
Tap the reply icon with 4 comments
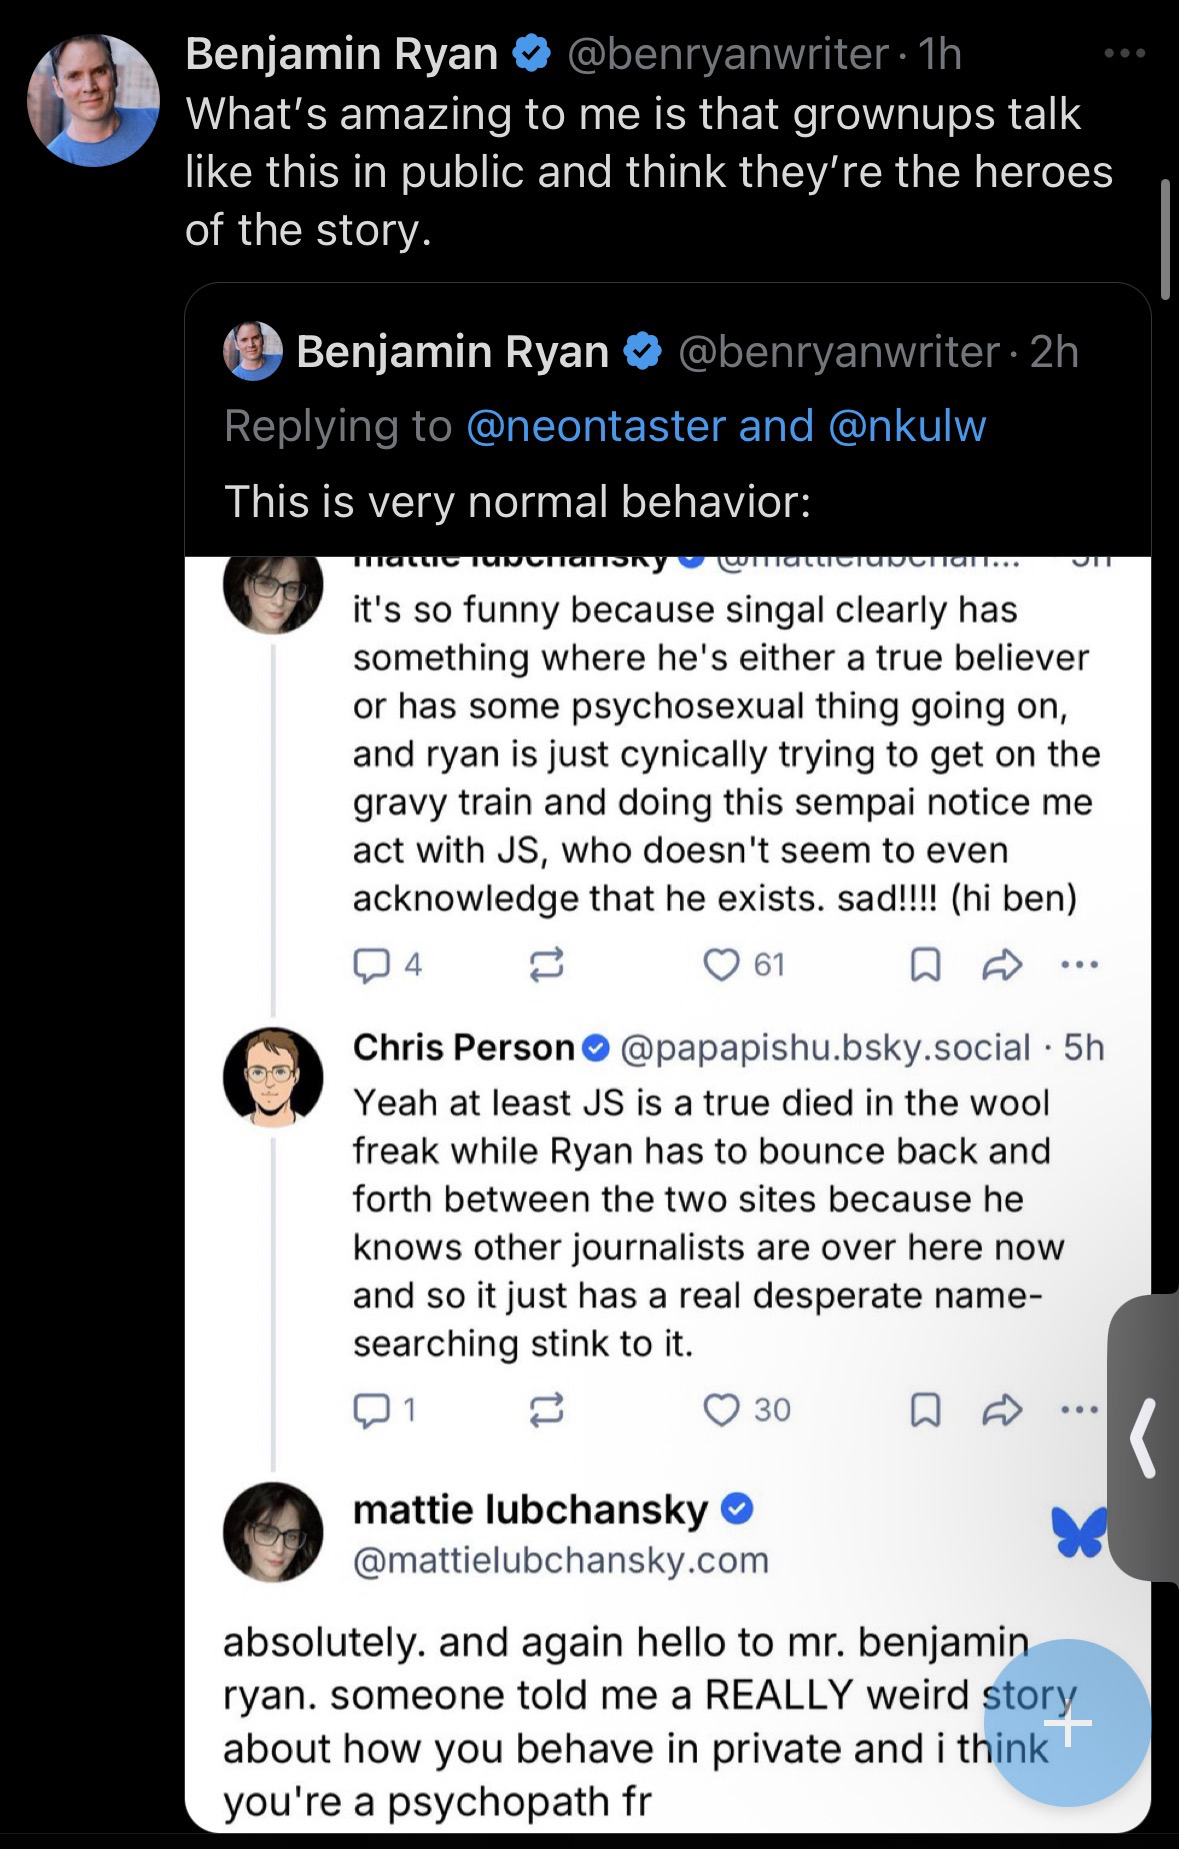point(371,964)
